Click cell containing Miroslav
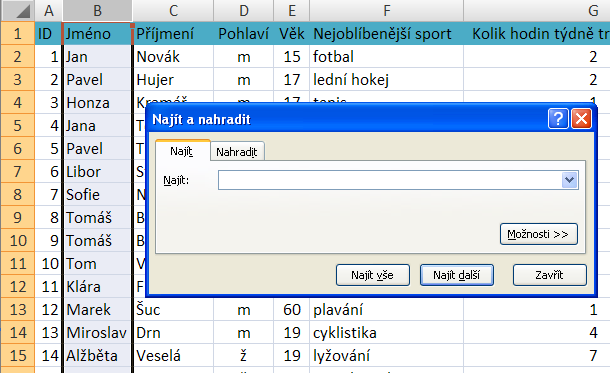Image resolution: width=610 pixels, height=373 pixels. (96, 333)
